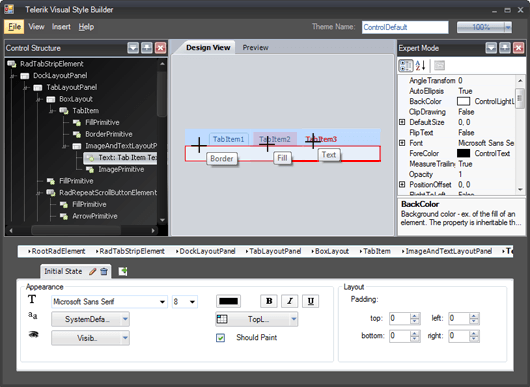Image resolution: width=530 pixels, height=387 pixels.
Task: Click TabItem1 in the design view
Action: [x=228, y=139]
